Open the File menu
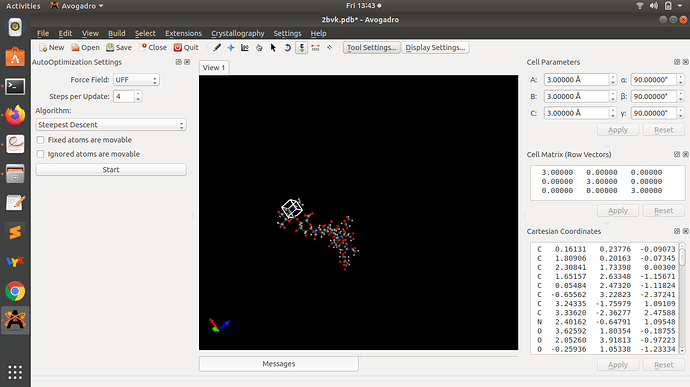690x387 pixels. coord(43,33)
